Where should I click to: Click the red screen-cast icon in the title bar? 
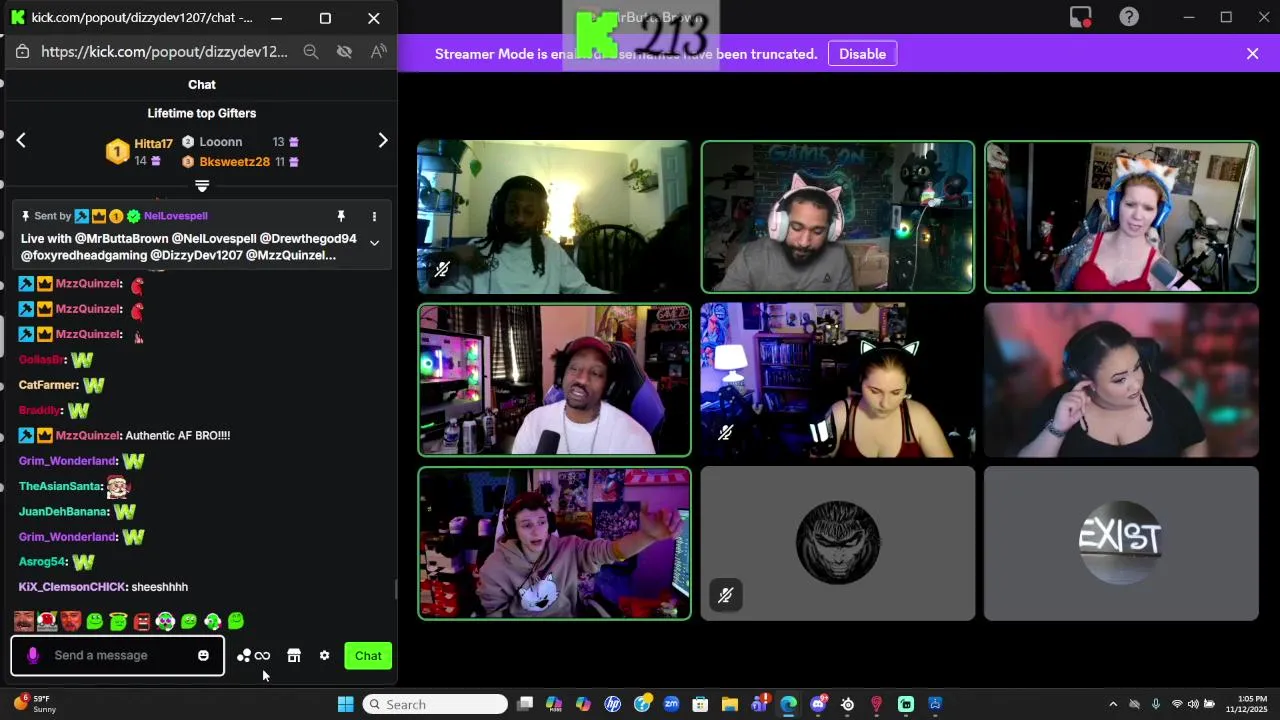point(1080,17)
